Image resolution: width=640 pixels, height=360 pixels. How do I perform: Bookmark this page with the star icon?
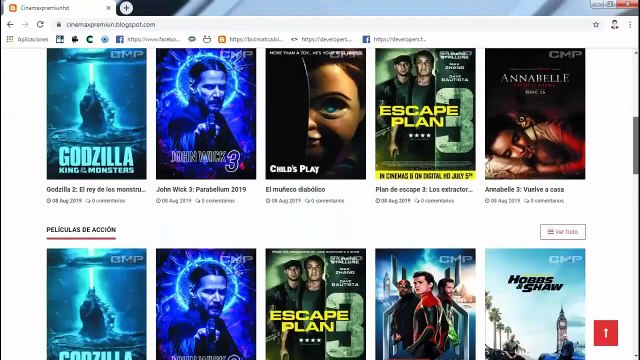596,24
